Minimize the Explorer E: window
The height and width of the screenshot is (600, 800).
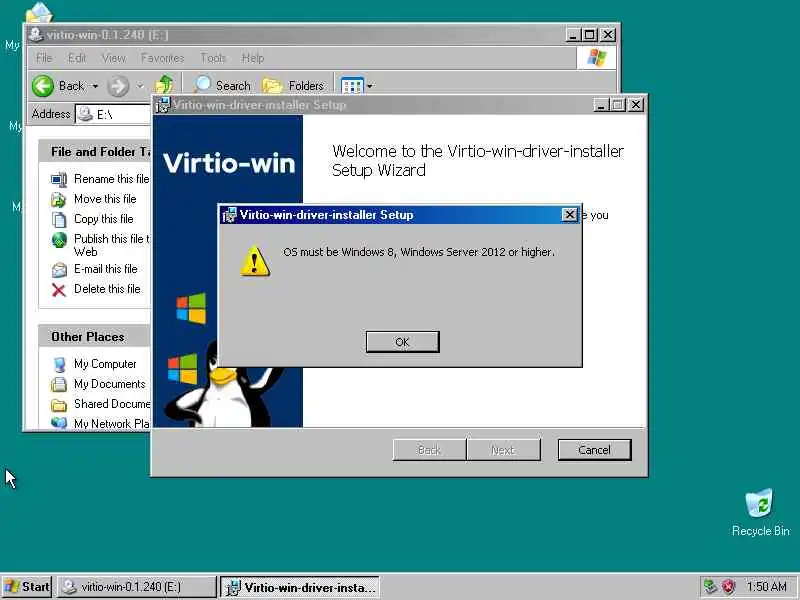(573, 35)
